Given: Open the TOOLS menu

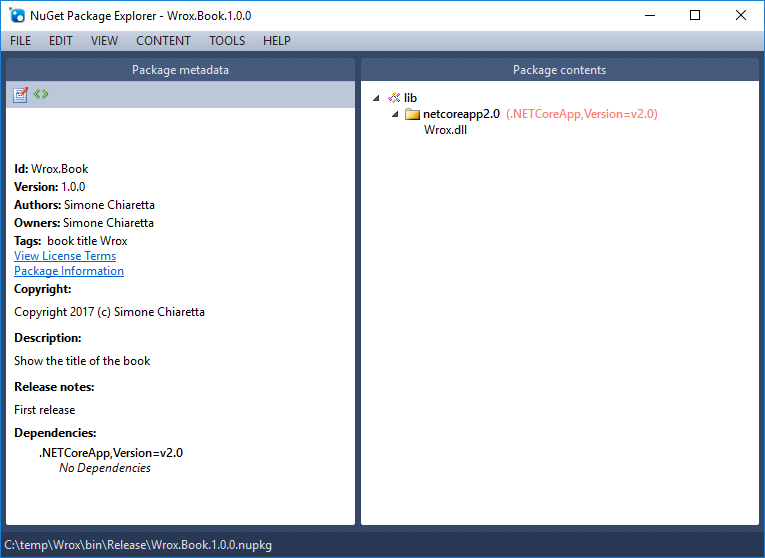Looking at the screenshot, I should (x=227, y=40).
